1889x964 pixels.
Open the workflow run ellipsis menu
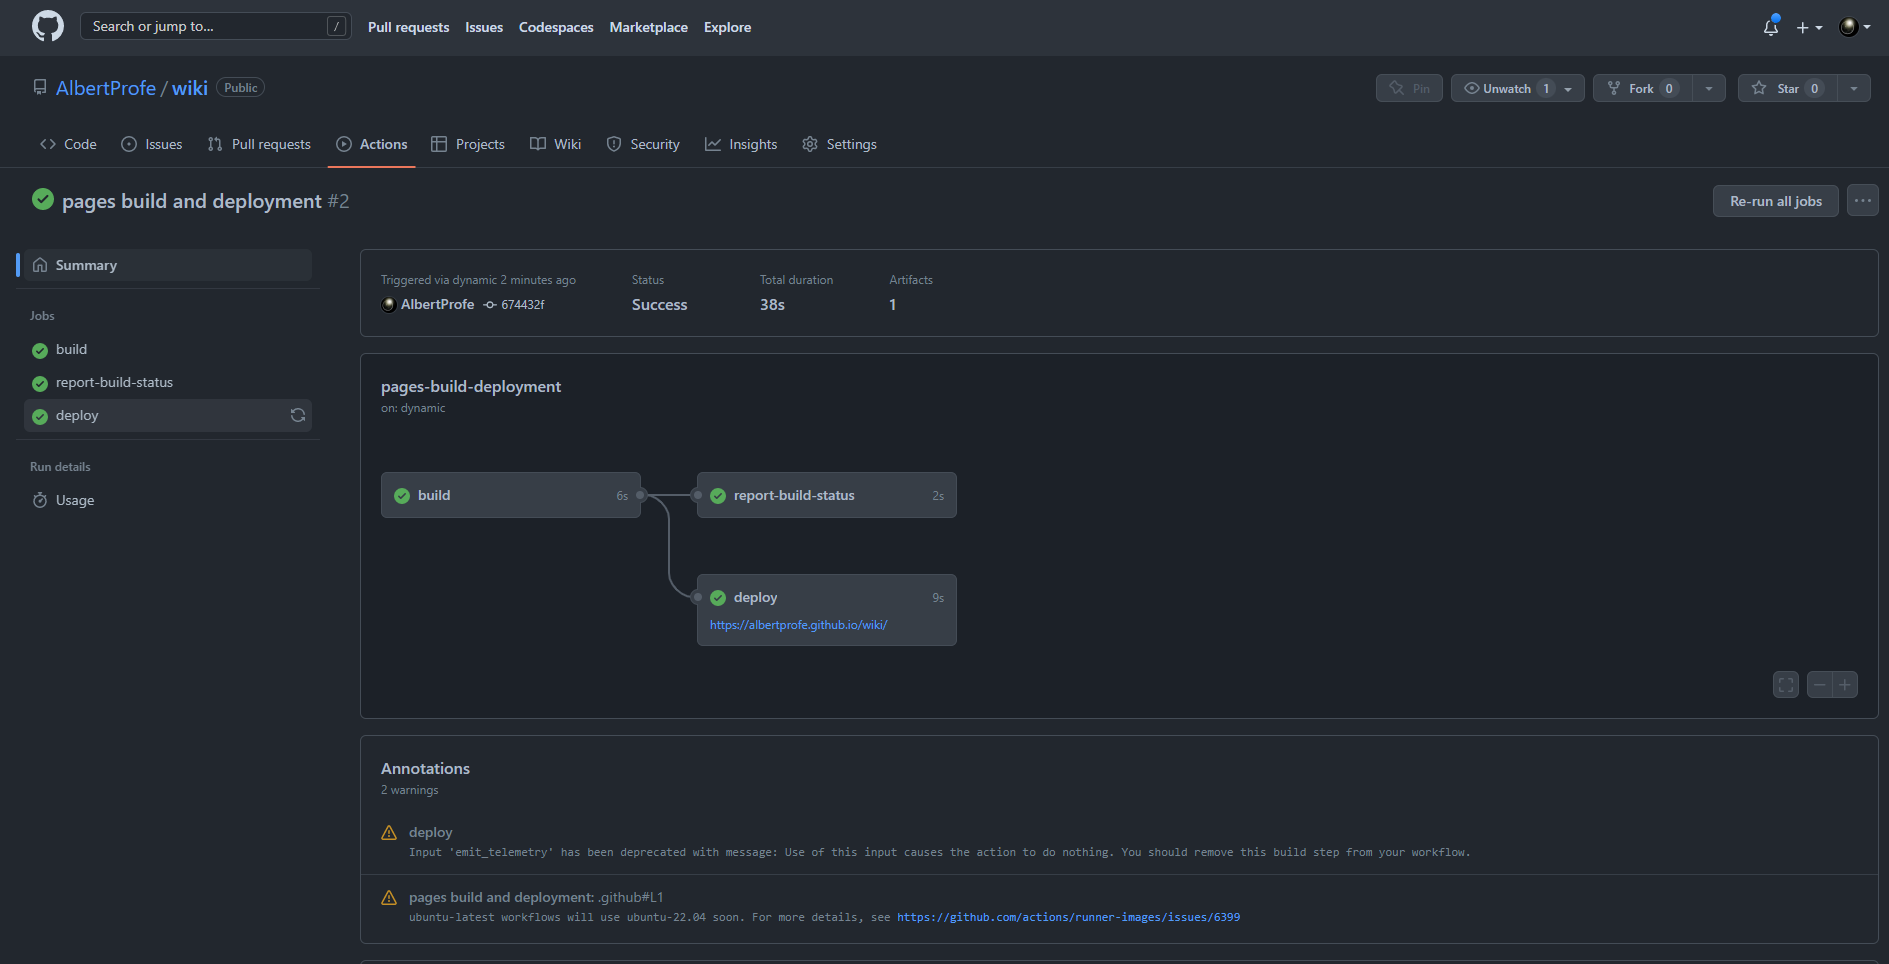click(1862, 201)
